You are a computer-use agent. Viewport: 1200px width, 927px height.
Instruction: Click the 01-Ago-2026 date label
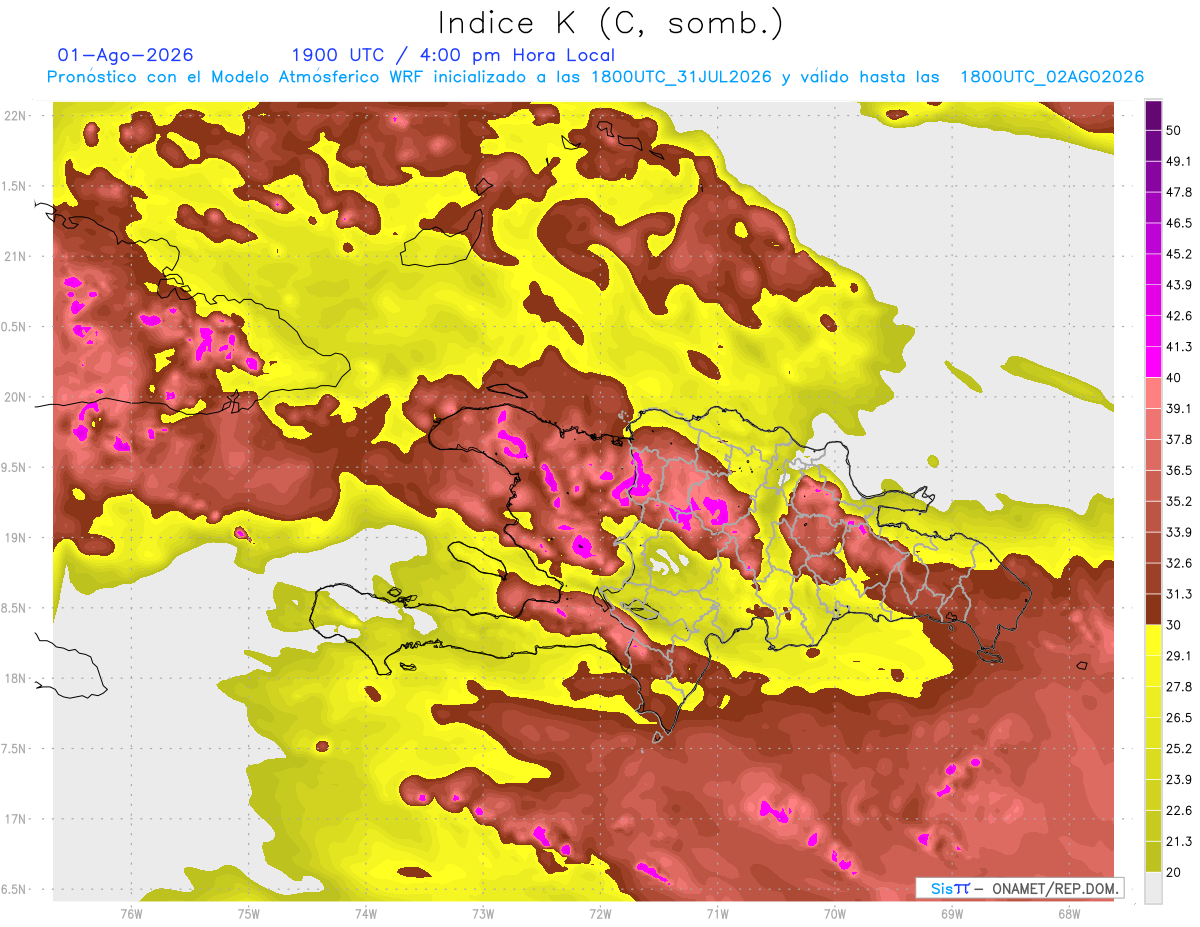[125, 55]
